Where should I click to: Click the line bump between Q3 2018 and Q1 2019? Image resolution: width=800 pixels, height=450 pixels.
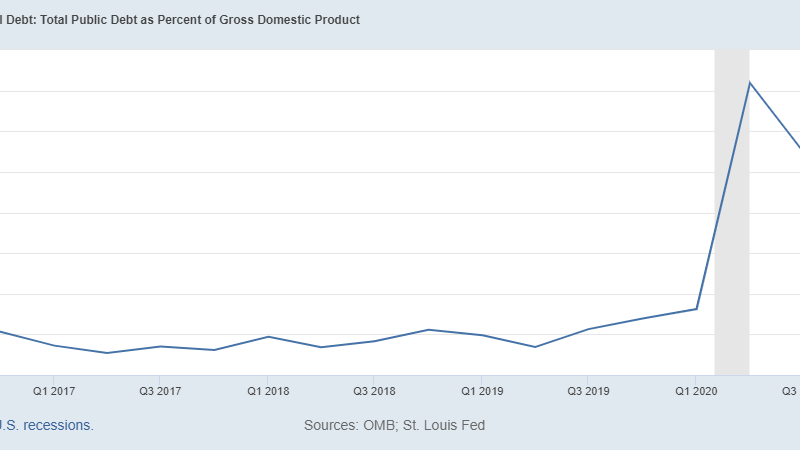(x=428, y=329)
